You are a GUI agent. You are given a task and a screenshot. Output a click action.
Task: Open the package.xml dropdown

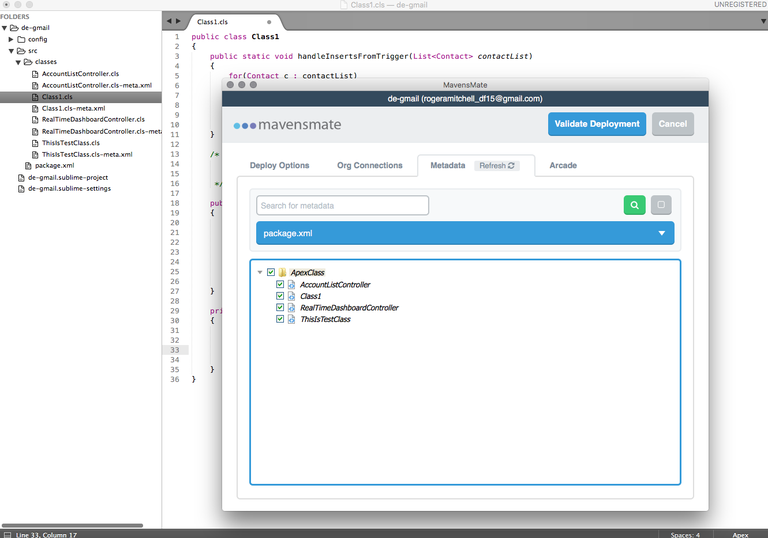(x=465, y=233)
